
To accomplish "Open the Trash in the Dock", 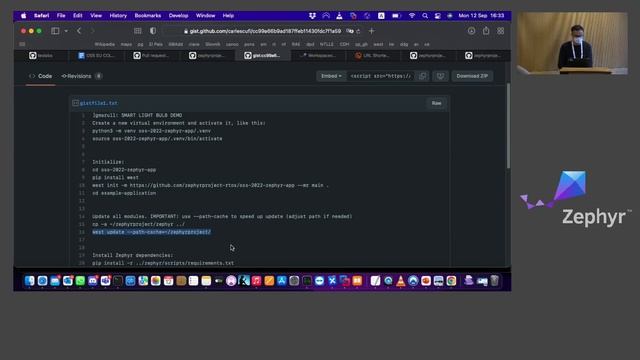I will [x=494, y=281].
